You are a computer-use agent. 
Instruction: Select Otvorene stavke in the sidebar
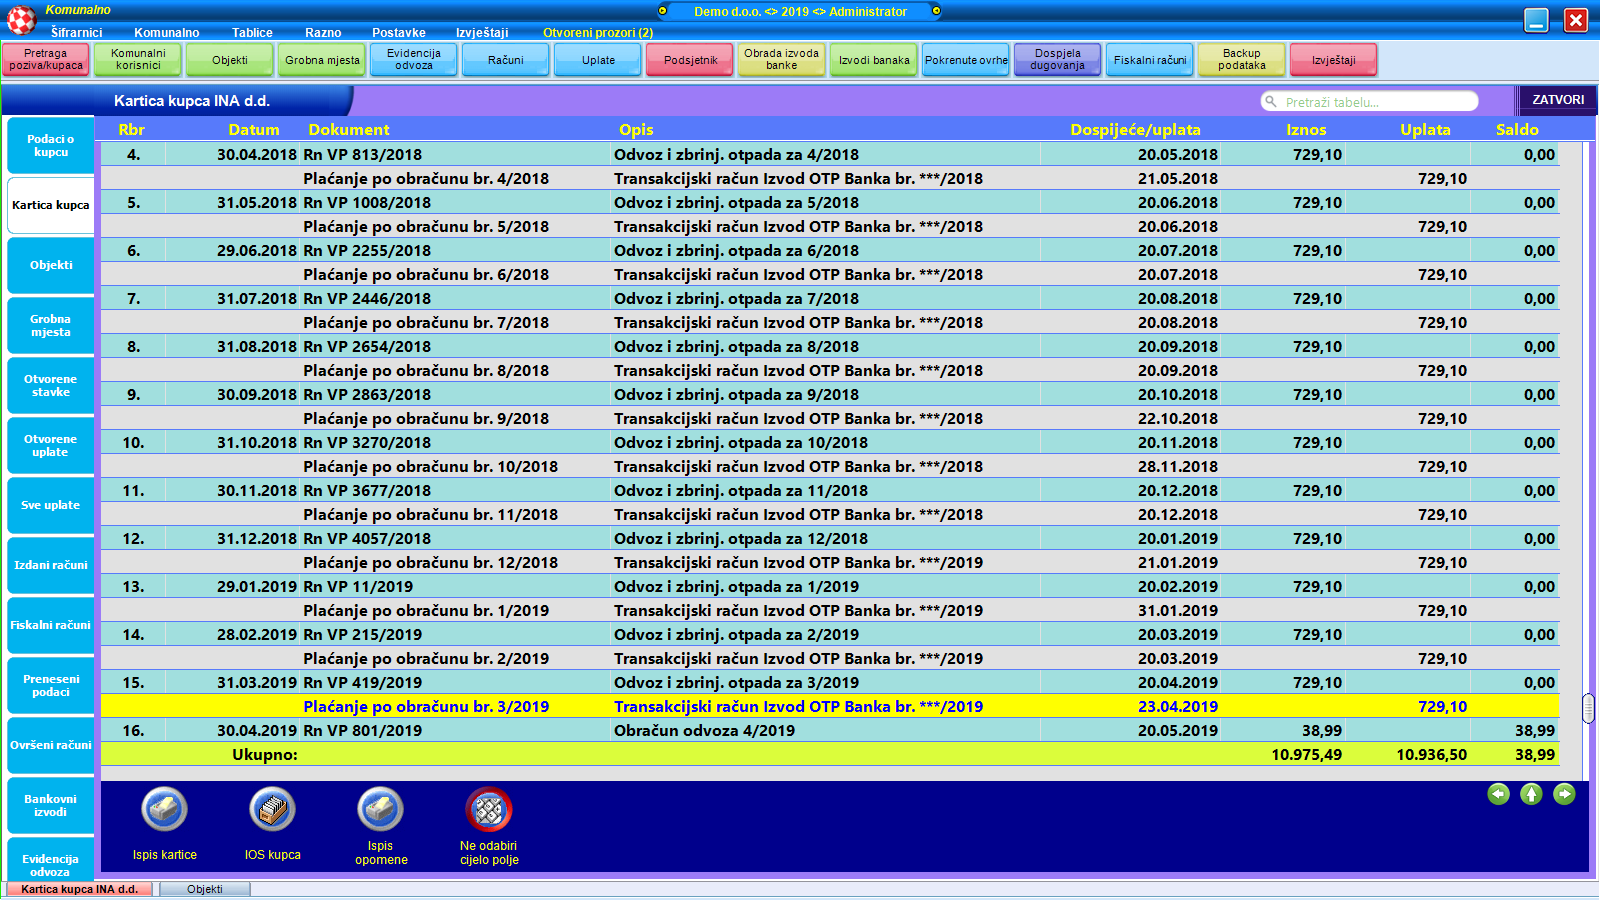coord(51,386)
